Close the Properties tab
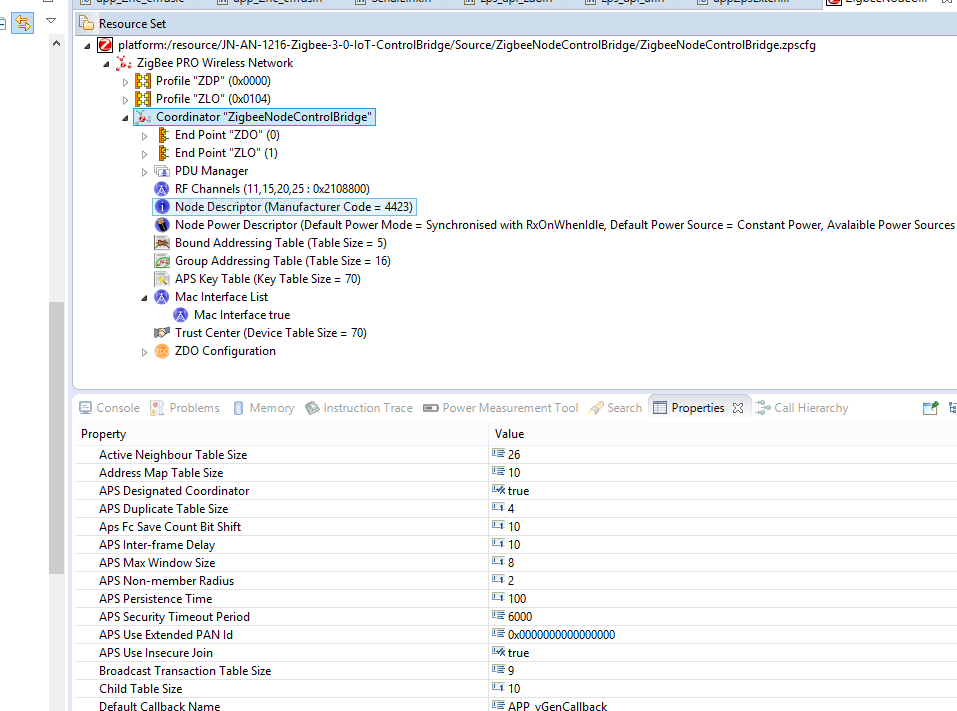The height and width of the screenshot is (711, 957). coord(738,408)
